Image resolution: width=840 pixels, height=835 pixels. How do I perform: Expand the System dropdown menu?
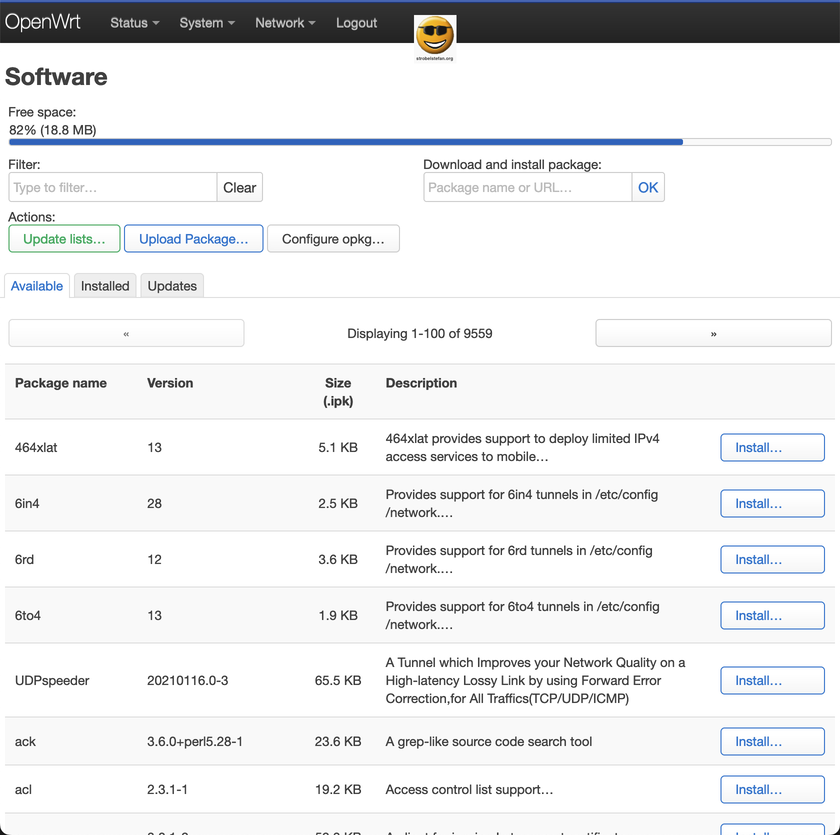pyautogui.click(x=207, y=23)
